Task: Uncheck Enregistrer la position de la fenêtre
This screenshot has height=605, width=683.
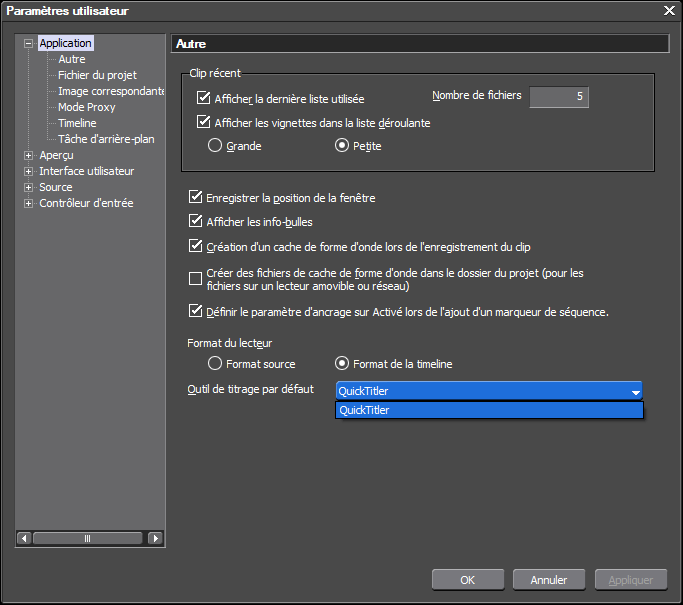Action: coord(196,199)
